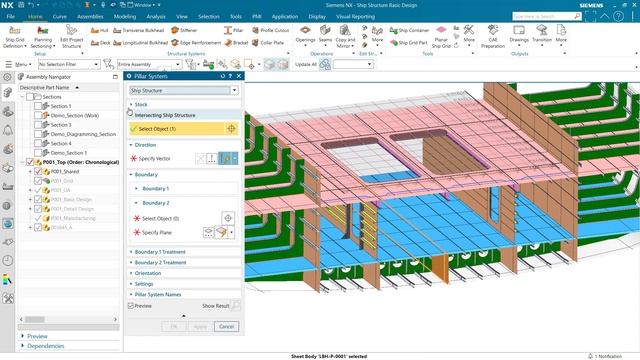
Task: Toggle P001_Top assembly checkbox
Action: pos(30,162)
